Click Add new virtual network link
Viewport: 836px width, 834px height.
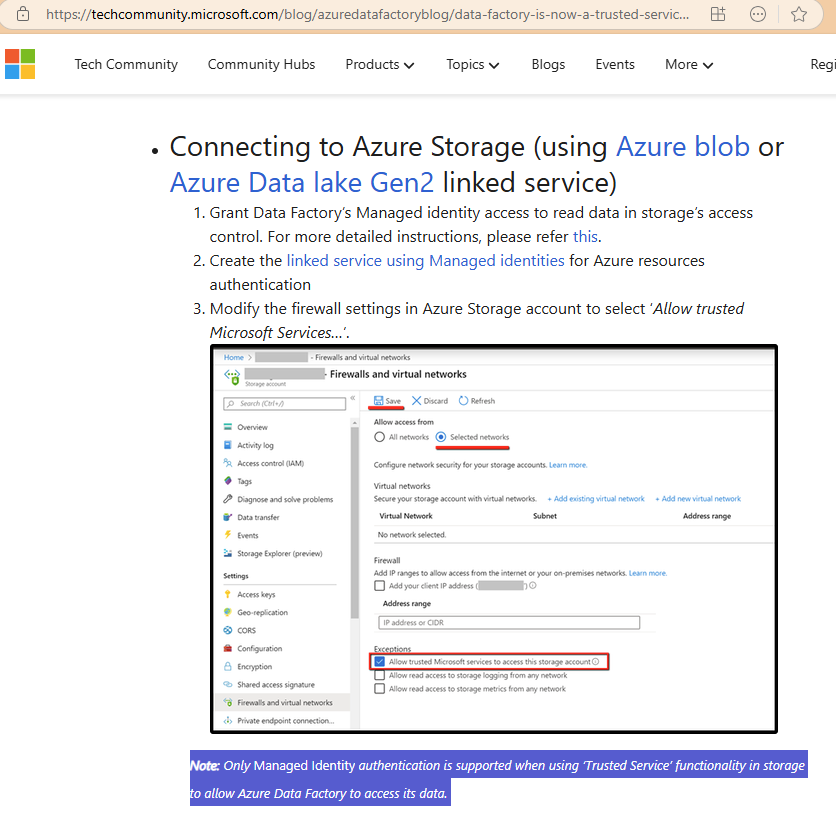pyautogui.click(x=698, y=499)
